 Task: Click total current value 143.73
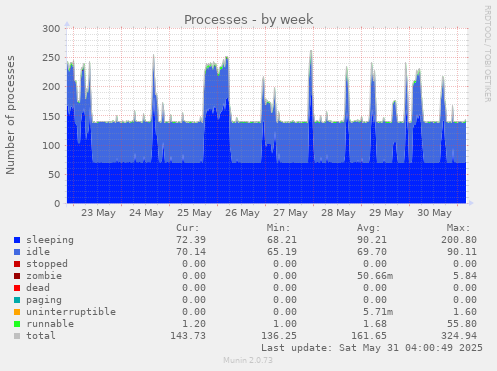click(x=188, y=336)
